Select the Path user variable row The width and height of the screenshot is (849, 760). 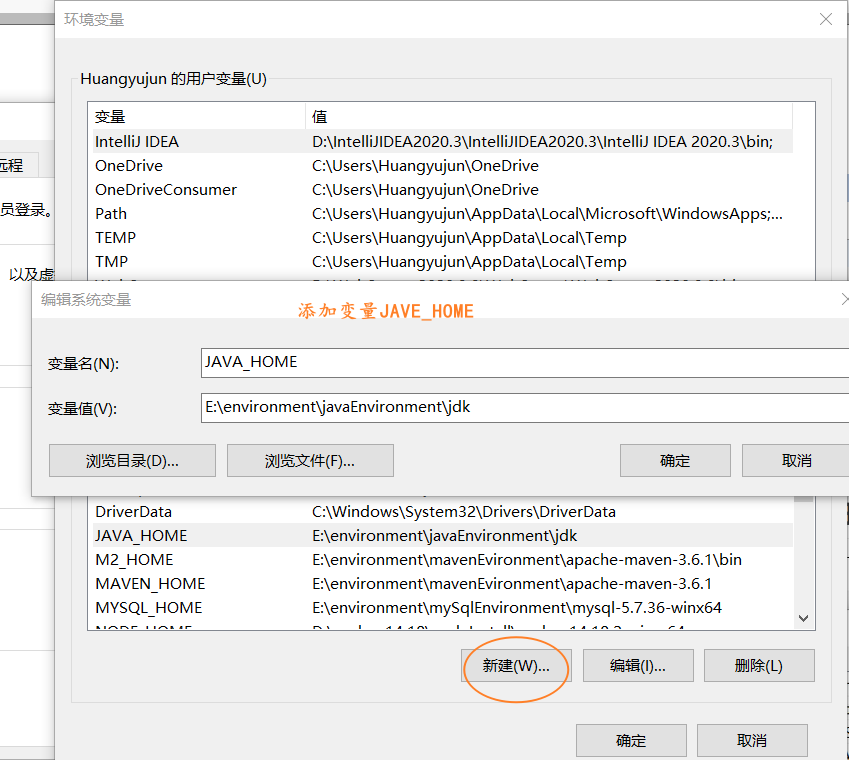click(x=442, y=214)
